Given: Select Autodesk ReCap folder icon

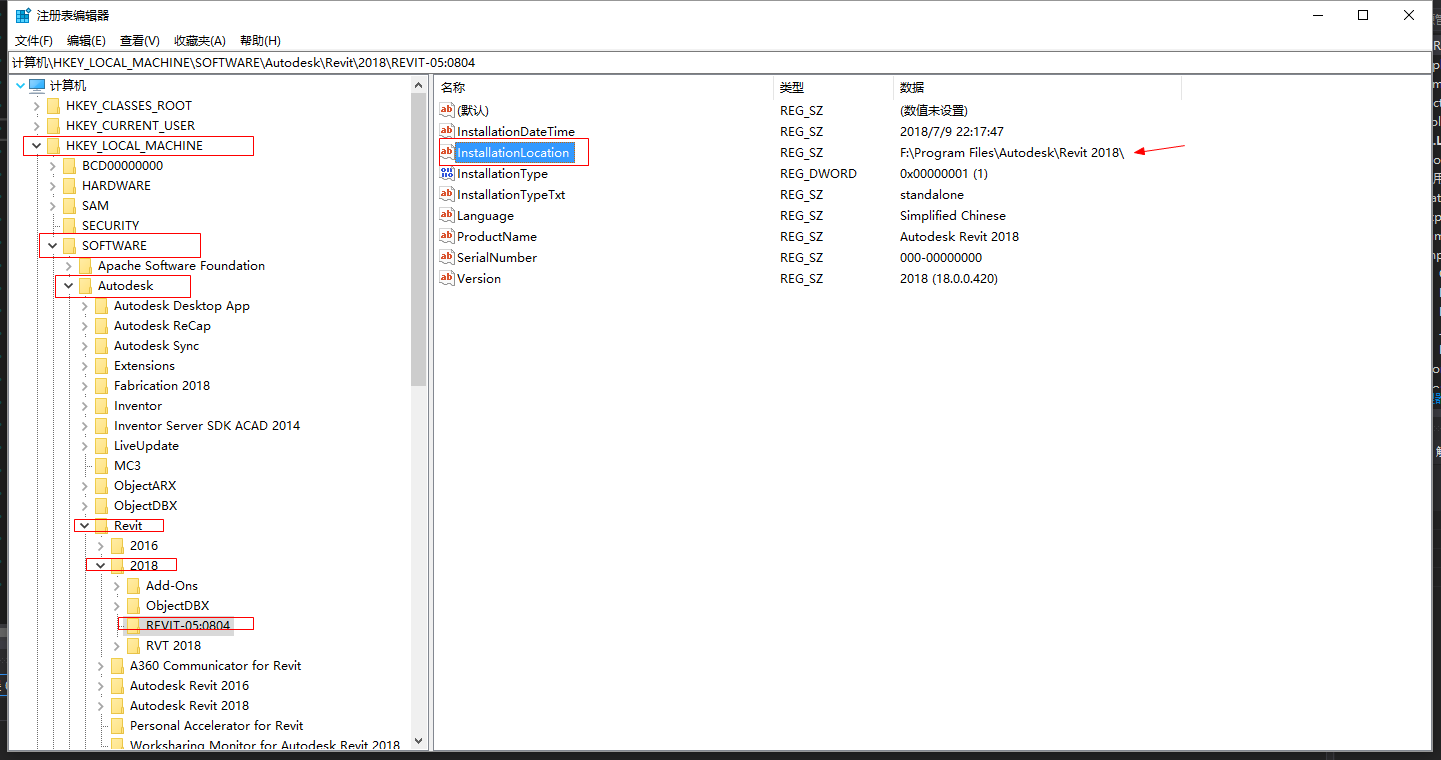Looking at the screenshot, I should (101, 326).
